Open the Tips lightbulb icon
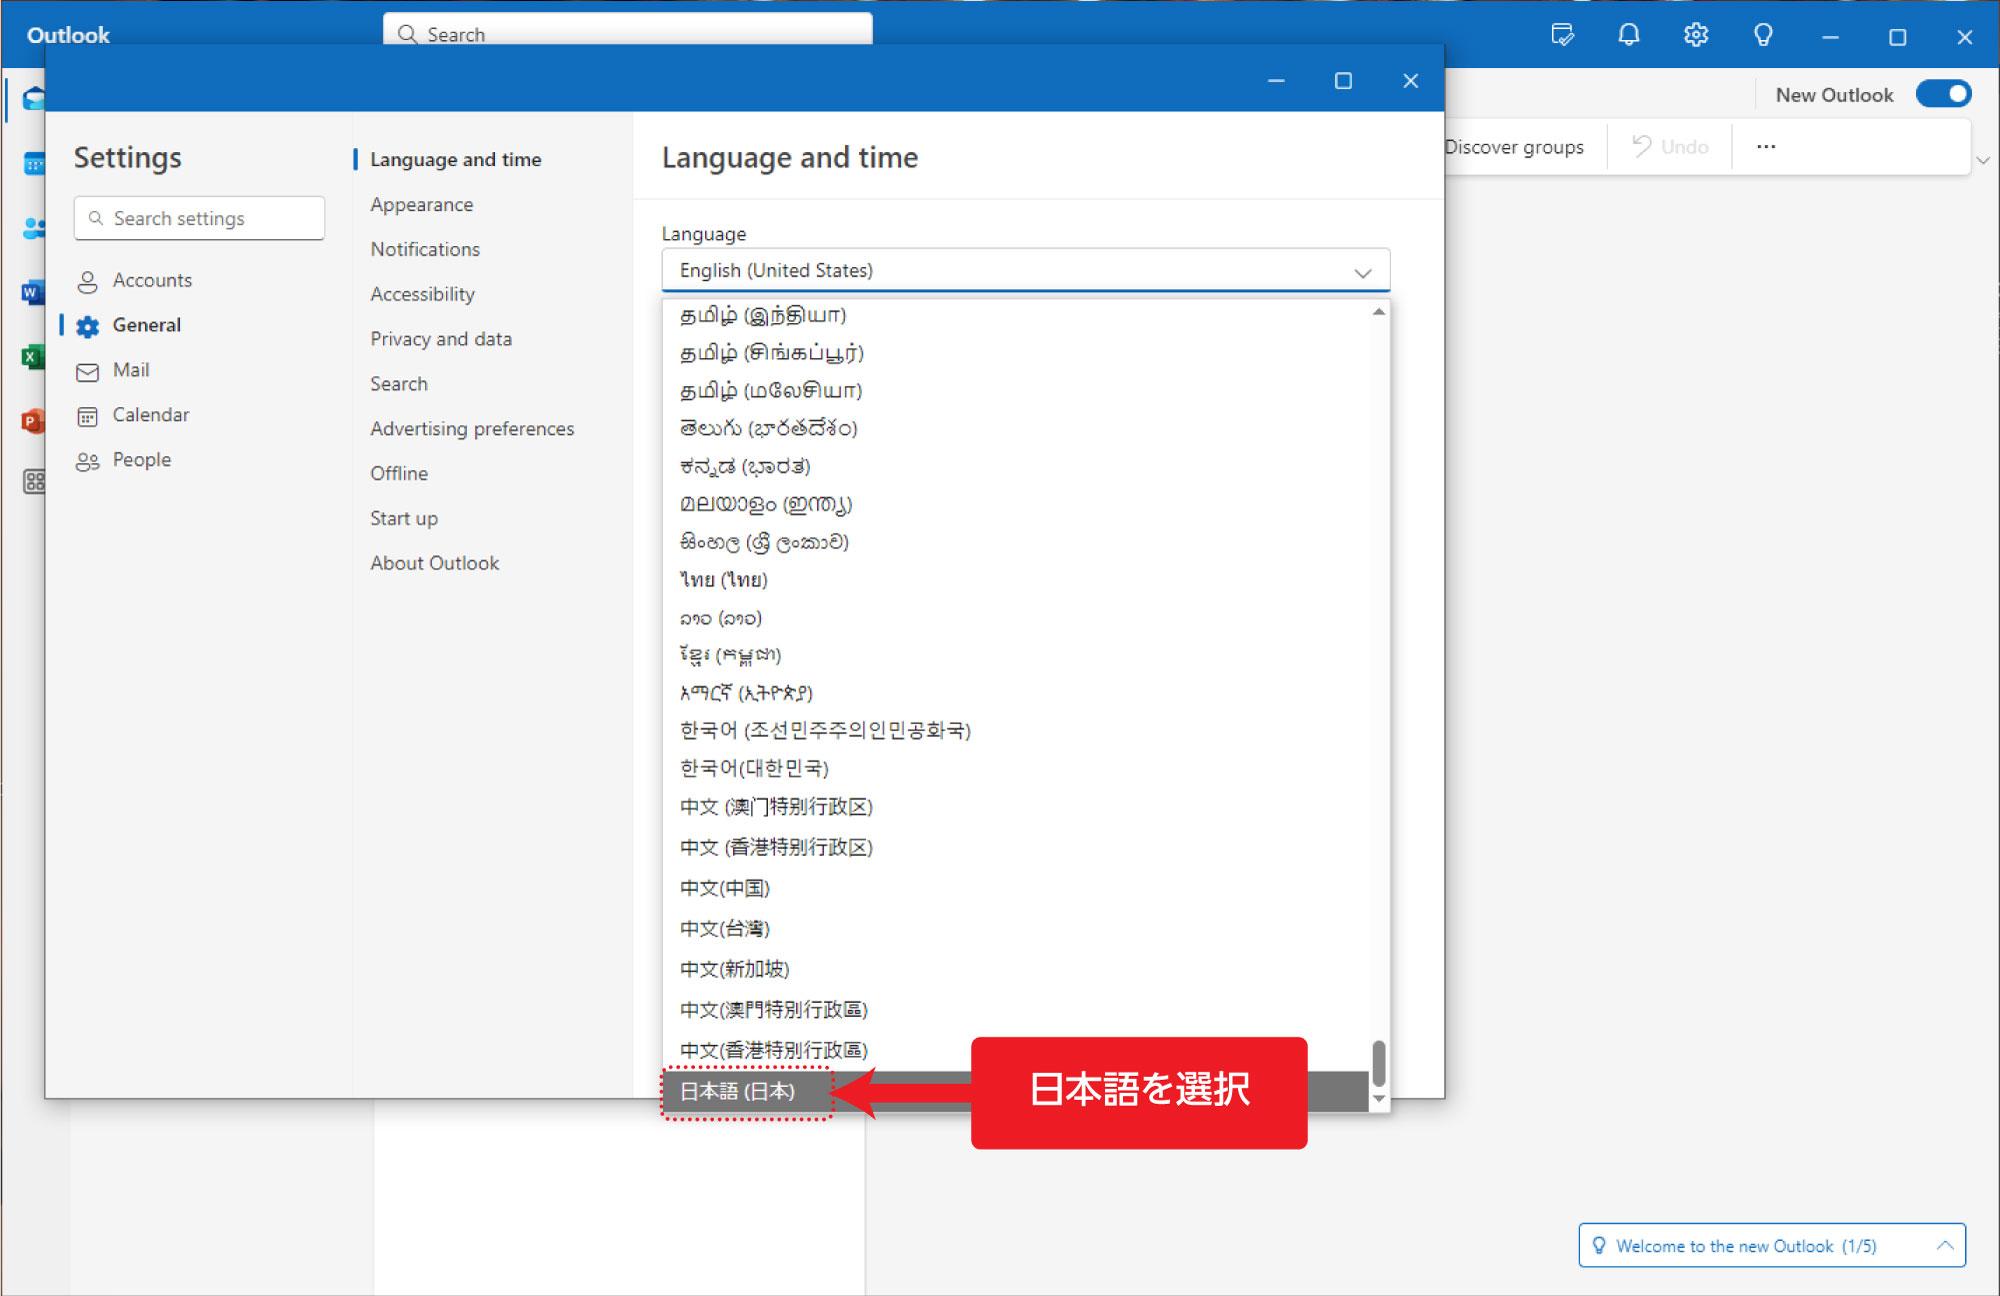Viewport: 2000px width, 1296px height. [x=1762, y=34]
